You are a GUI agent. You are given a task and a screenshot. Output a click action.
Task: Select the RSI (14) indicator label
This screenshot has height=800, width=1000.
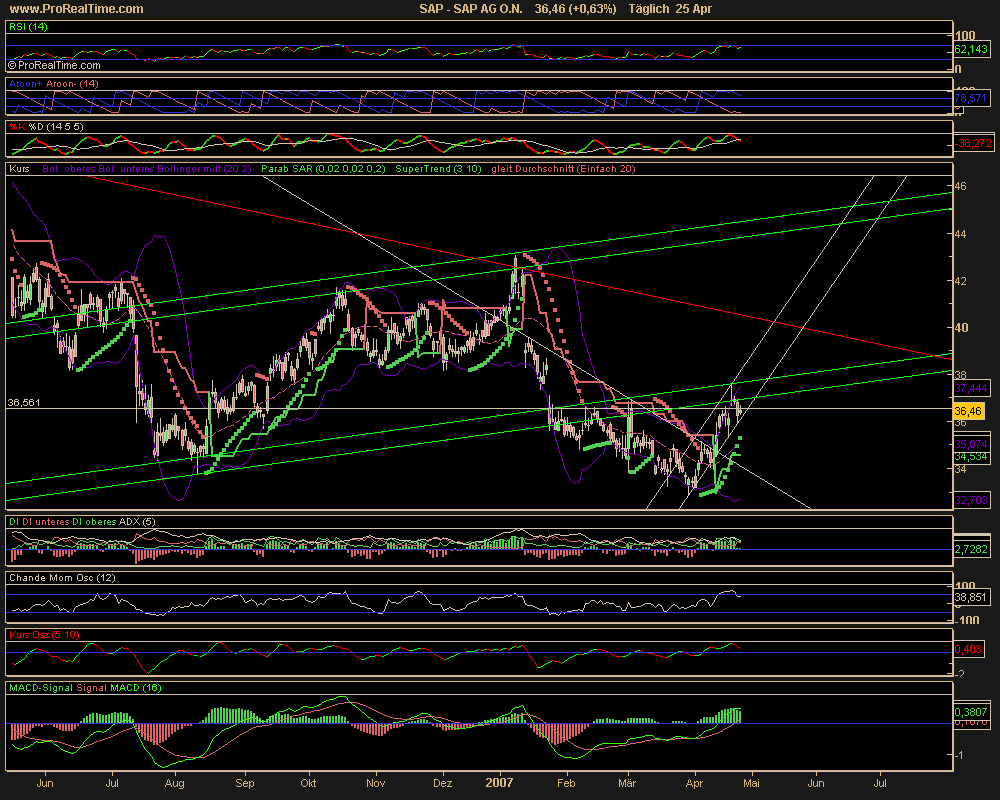point(27,29)
